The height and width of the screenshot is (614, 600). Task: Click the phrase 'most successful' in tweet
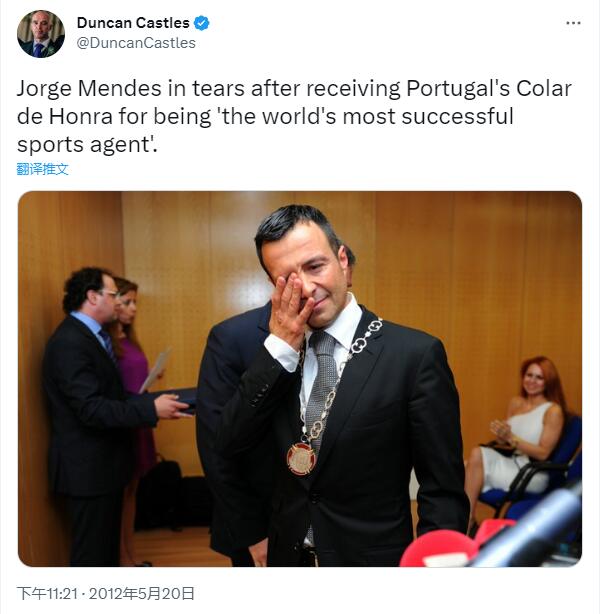pos(428,116)
